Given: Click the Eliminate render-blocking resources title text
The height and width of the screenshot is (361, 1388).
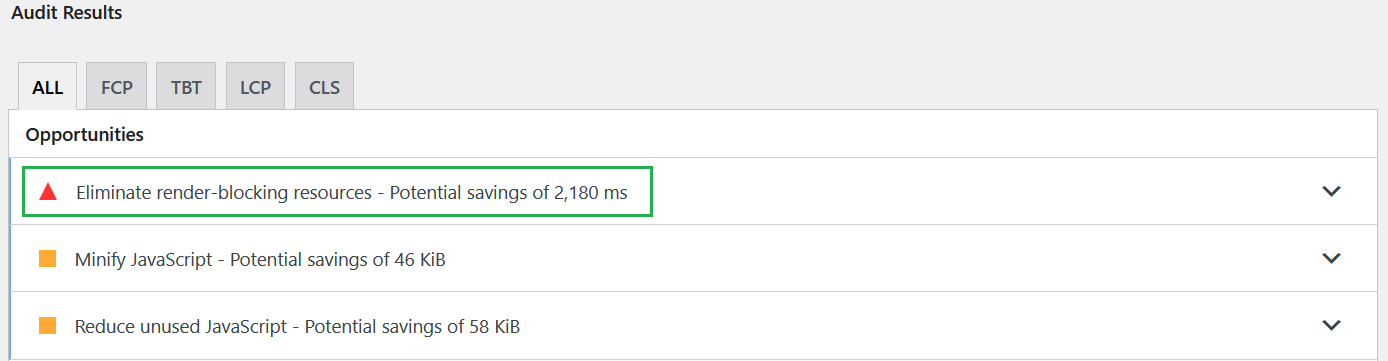Looking at the screenshot, I should click(225, 193).
